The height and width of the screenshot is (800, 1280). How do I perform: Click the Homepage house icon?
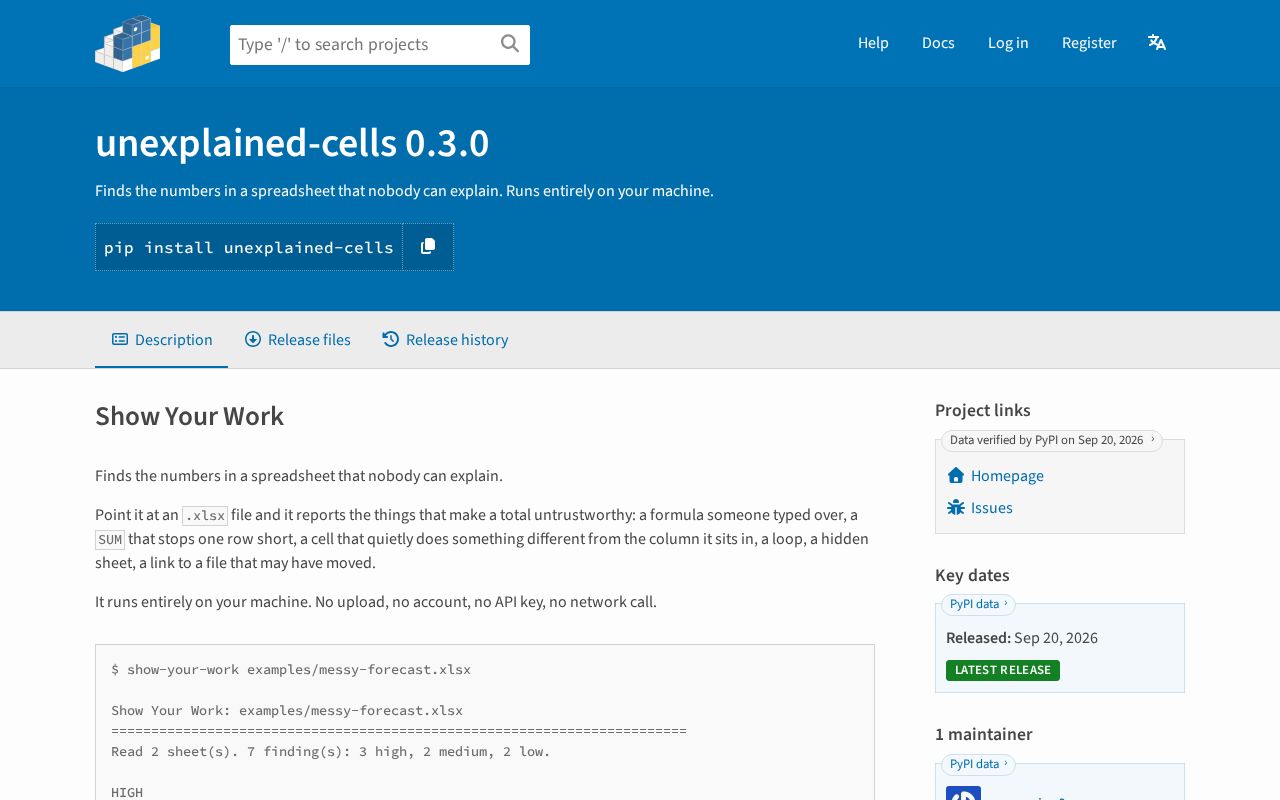956,475
